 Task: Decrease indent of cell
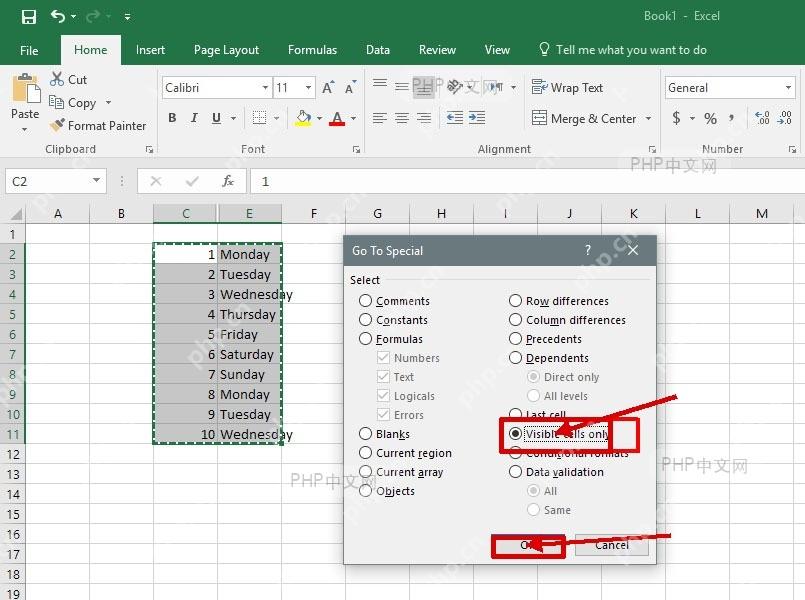point(454,118)
